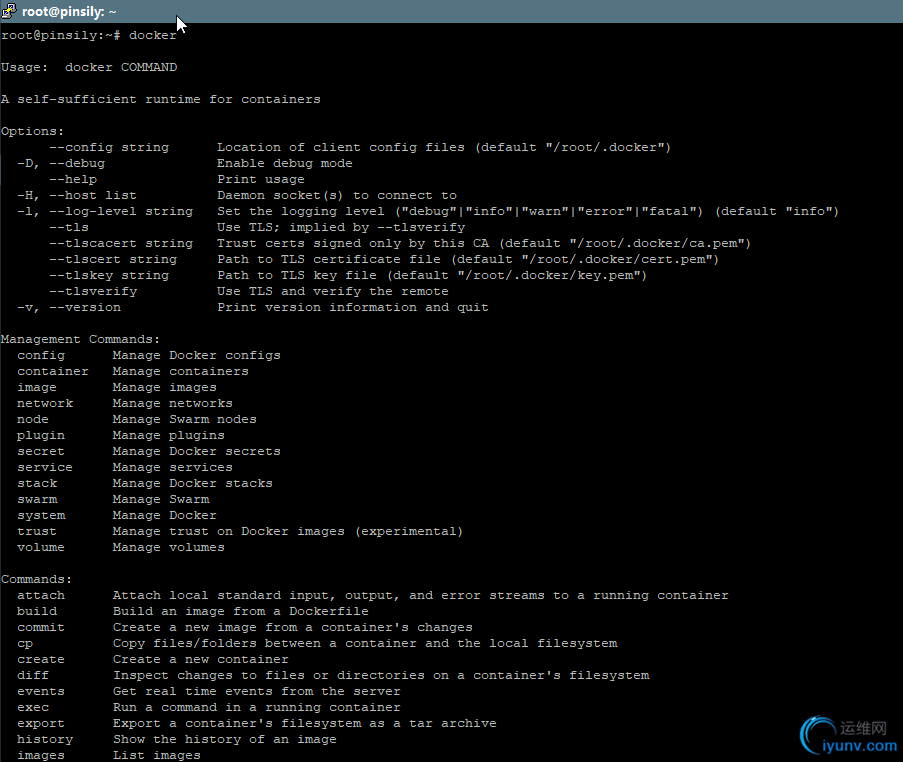Click the 'config' management command
The width and height of the screenshot is (903, 762).
pyautogui.click(x=41, y=355)
